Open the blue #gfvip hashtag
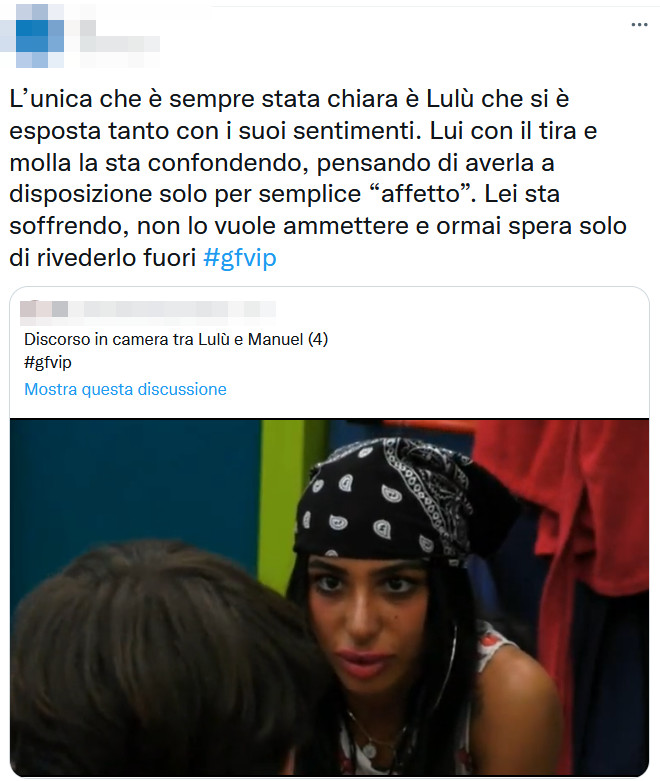This screenshot has height=781, width=660. [240, 258]
